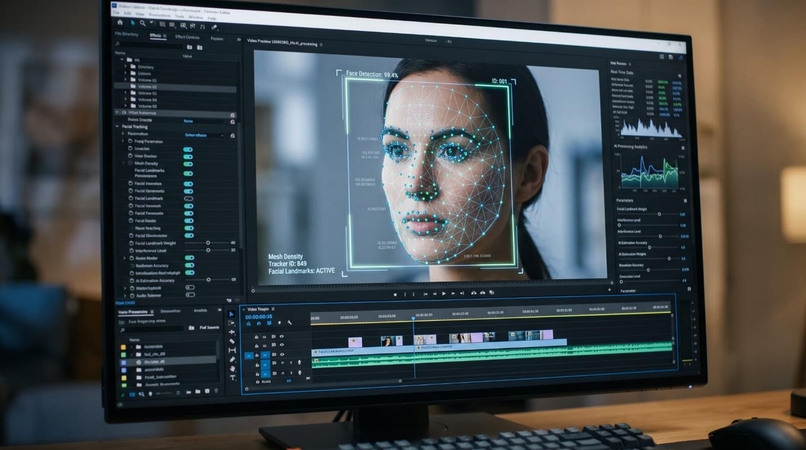The width and height of the screenshot is (806, 450).
Task: Show hidden panel tabs with double-chevron
Action: pos(239,40)
